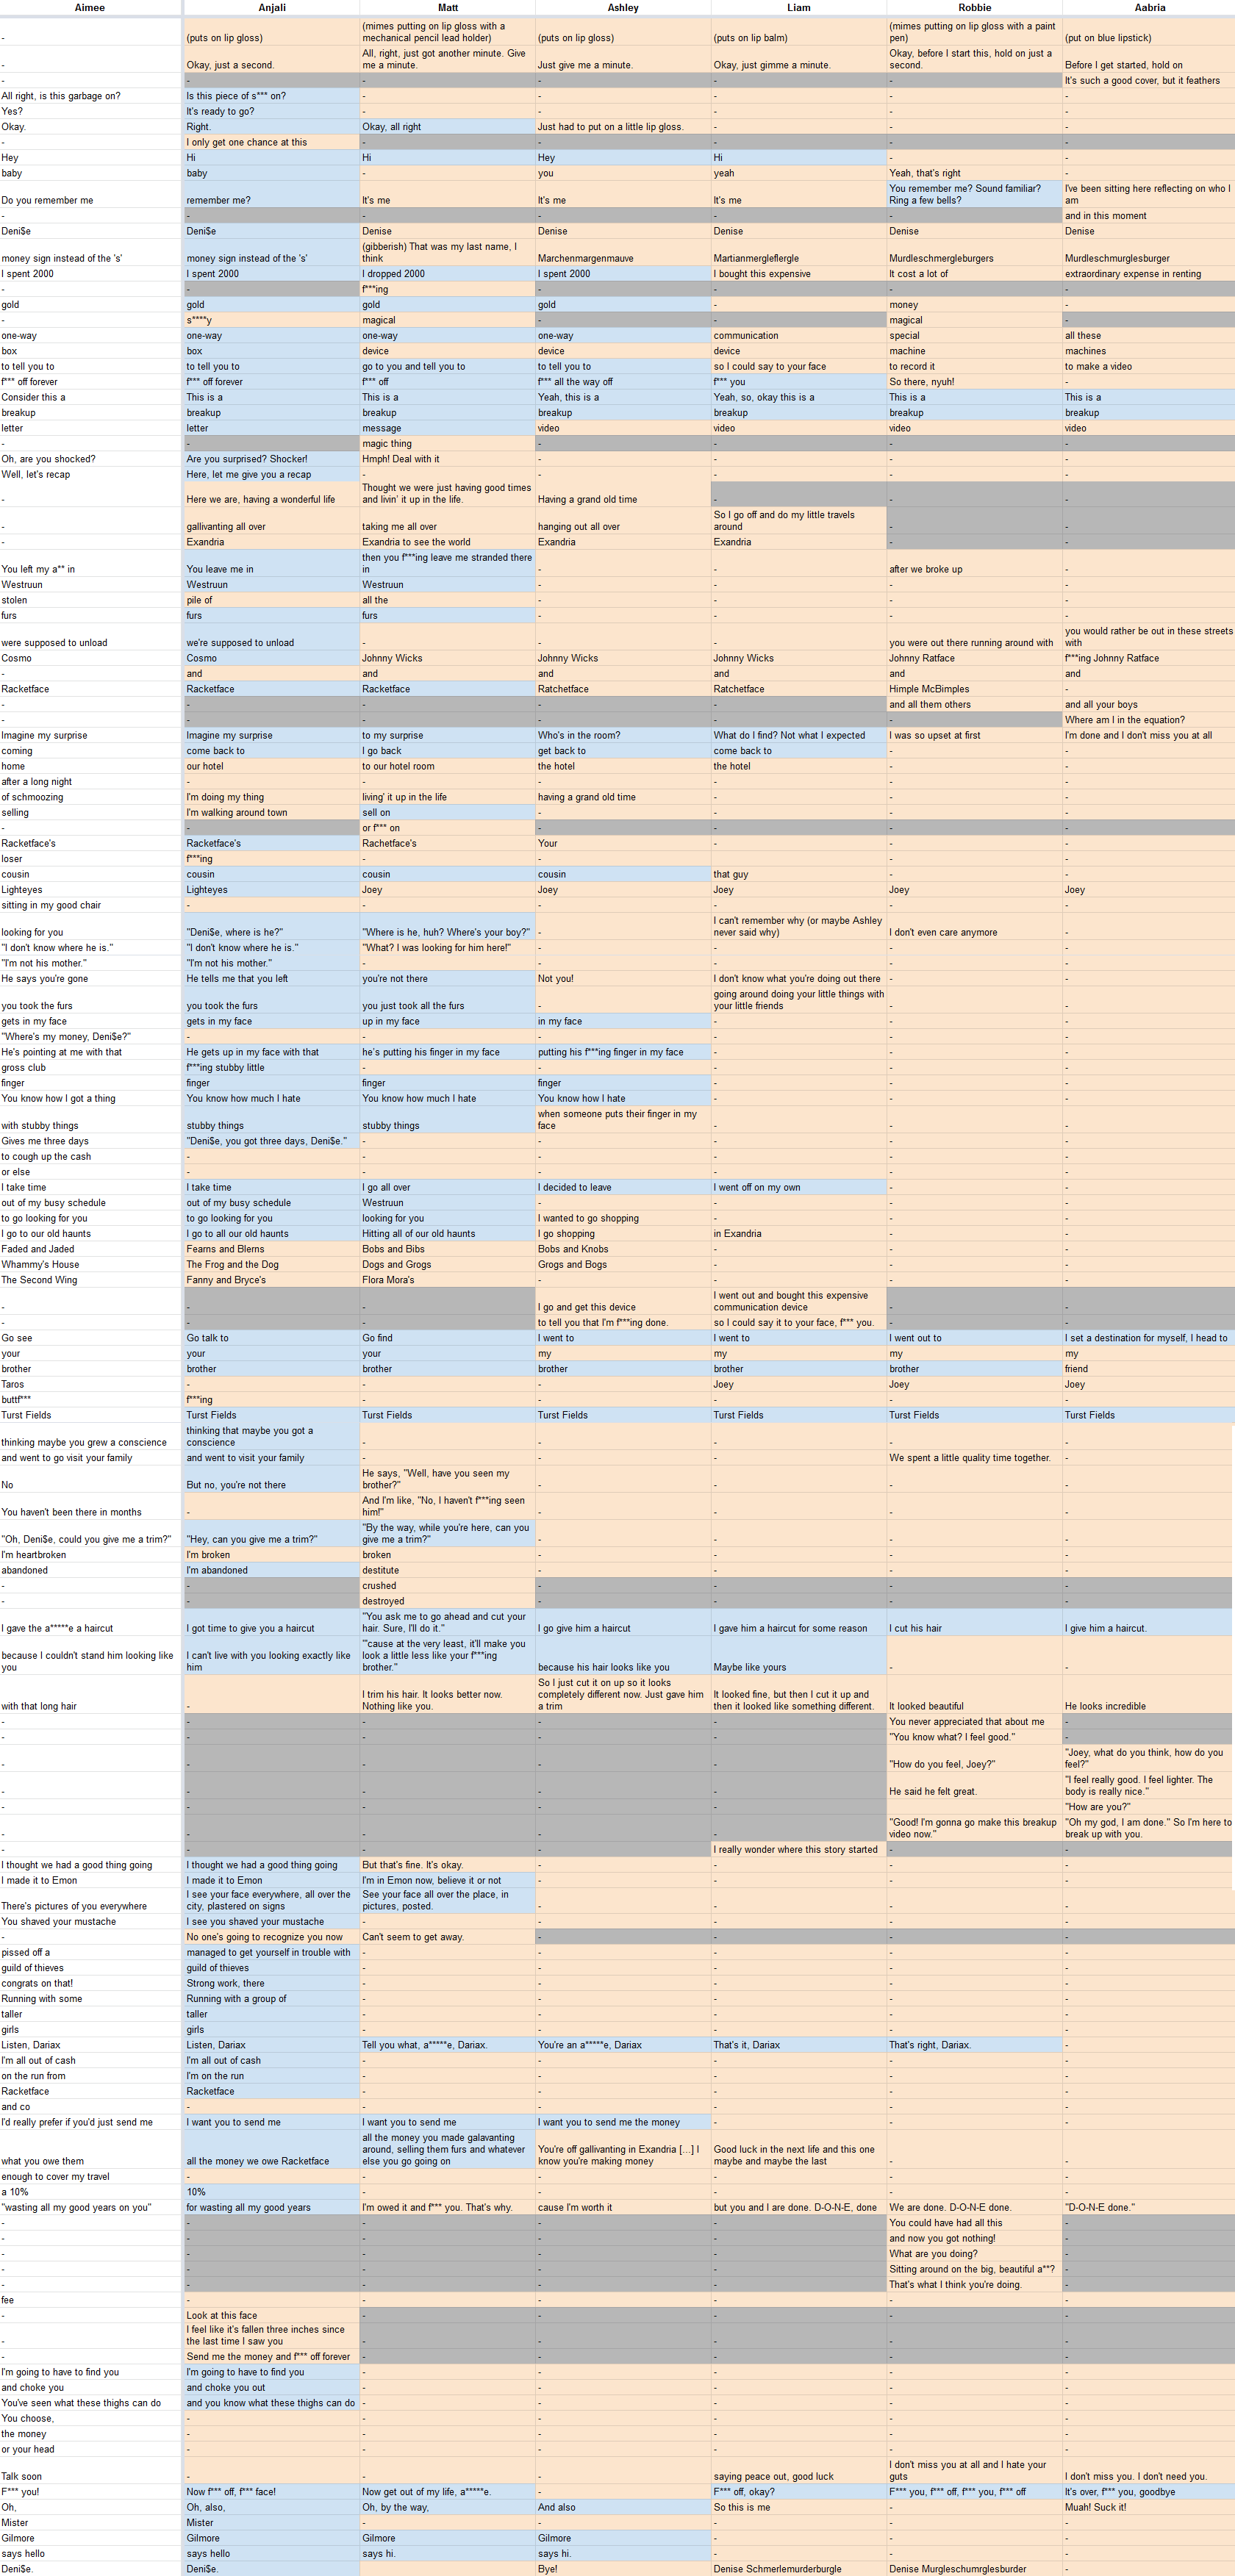
Task: Click the 'Flora Mora's' cell
Action: (x=448, y=1281)
